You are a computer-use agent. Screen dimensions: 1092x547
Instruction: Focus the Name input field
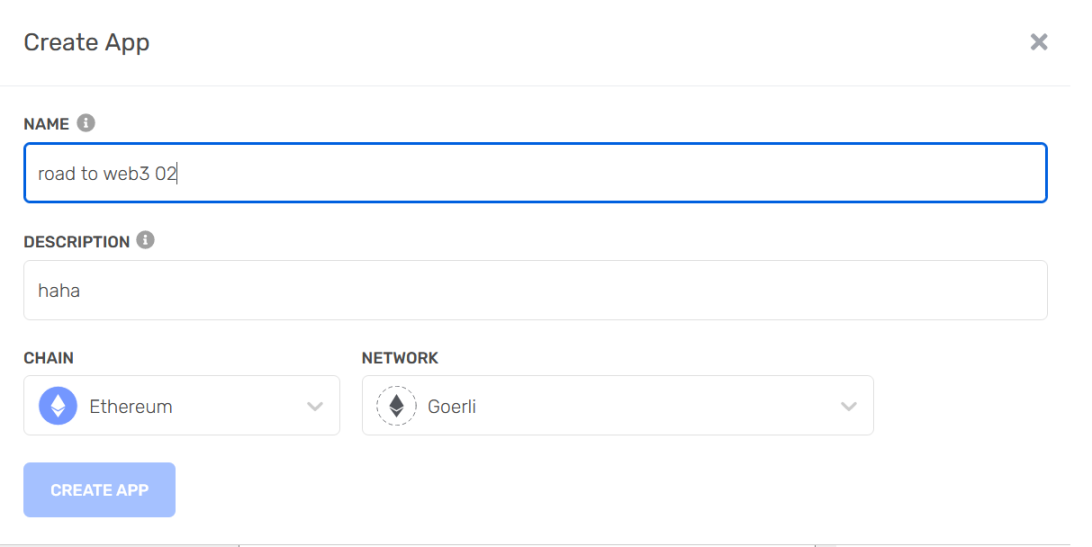click(600, 173)
